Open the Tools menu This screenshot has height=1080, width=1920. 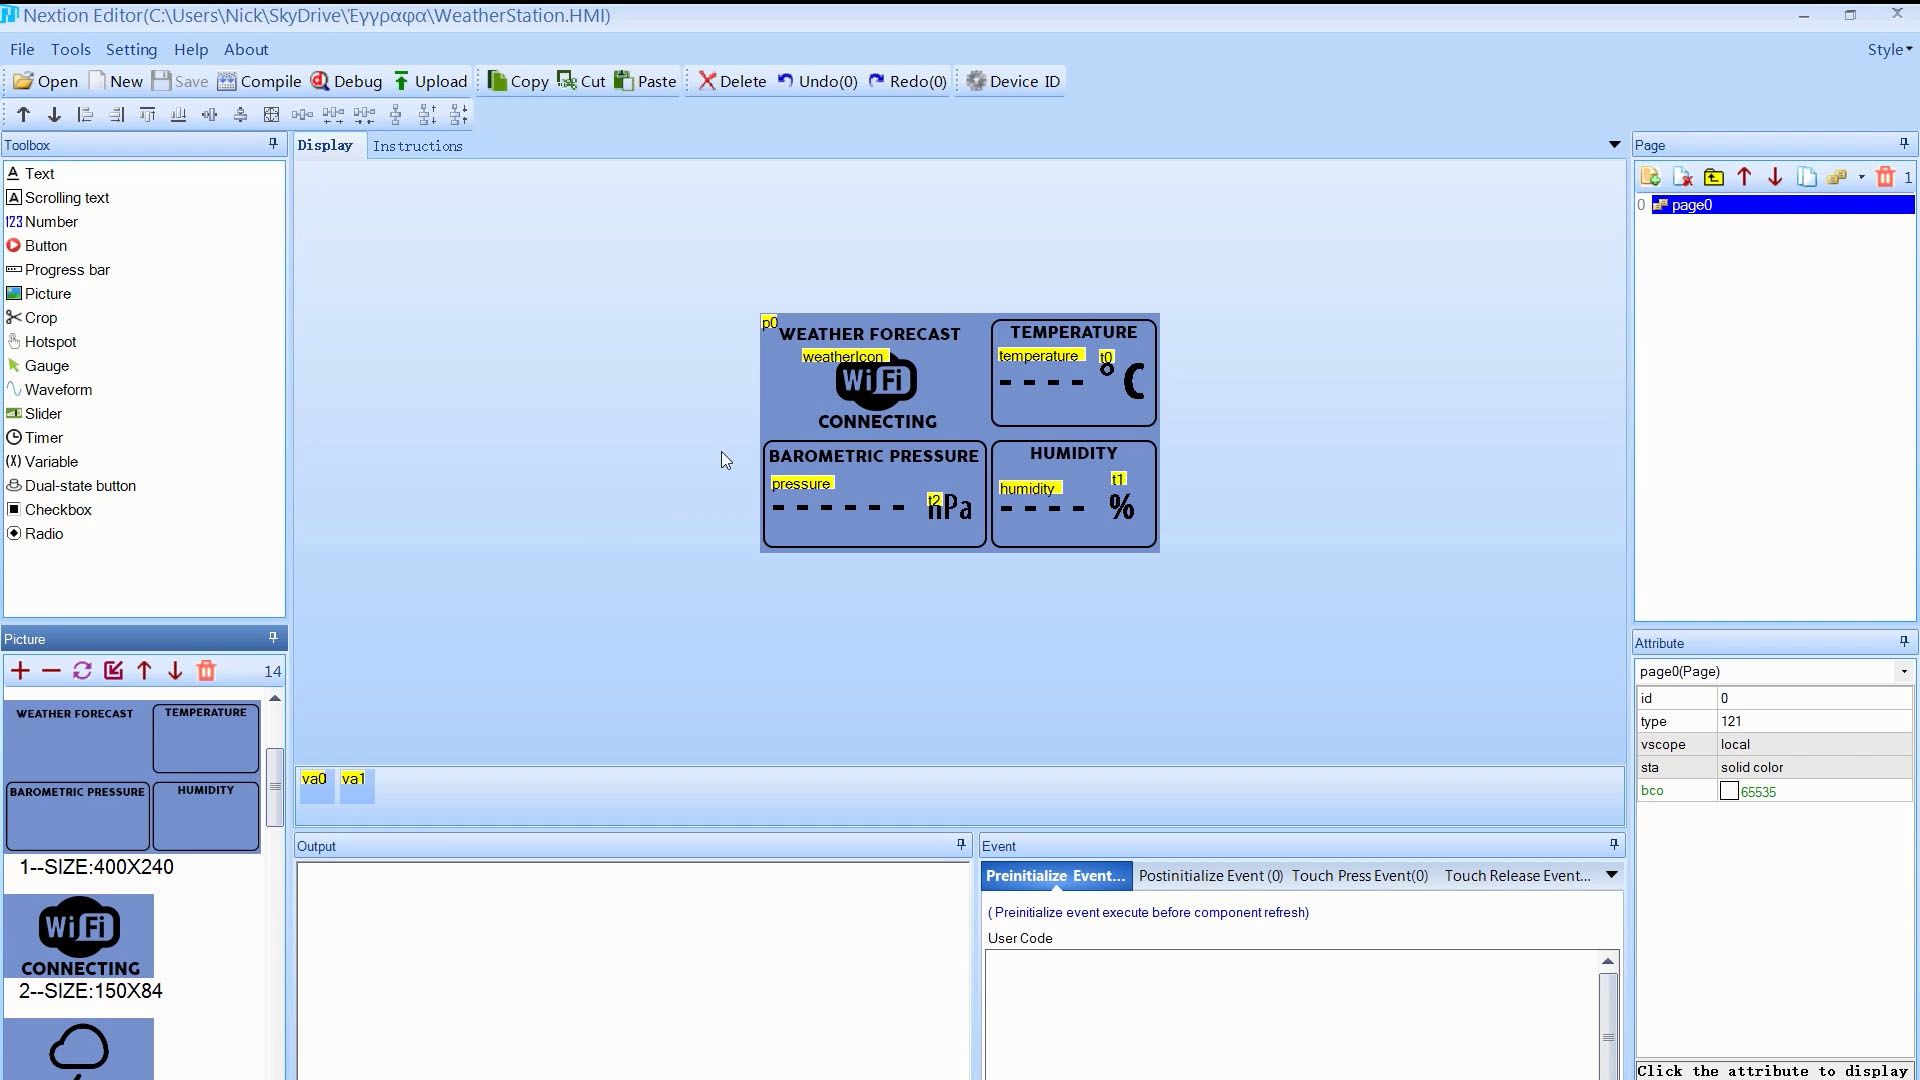pos(70,49)
